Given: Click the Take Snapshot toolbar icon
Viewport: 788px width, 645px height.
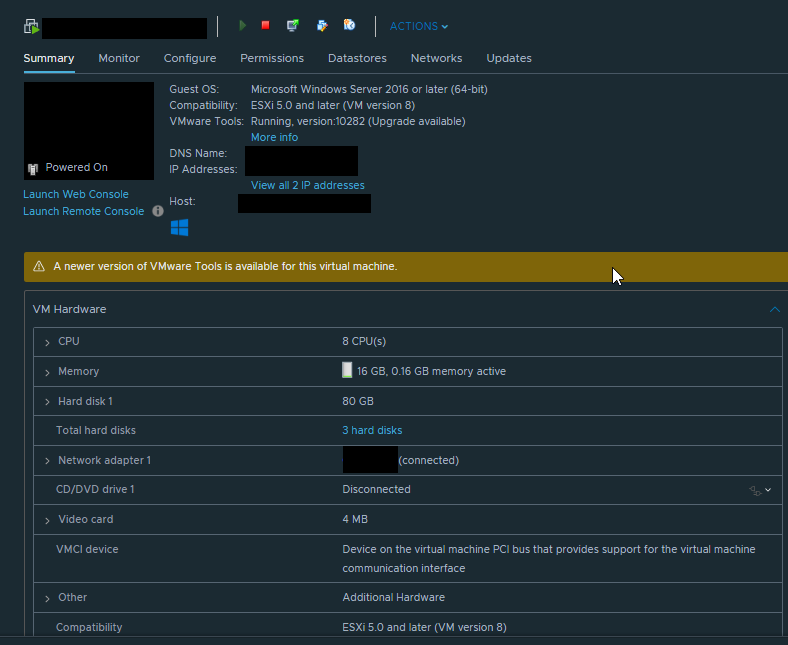Looking at the screenshot, I should tap(349, 25).
